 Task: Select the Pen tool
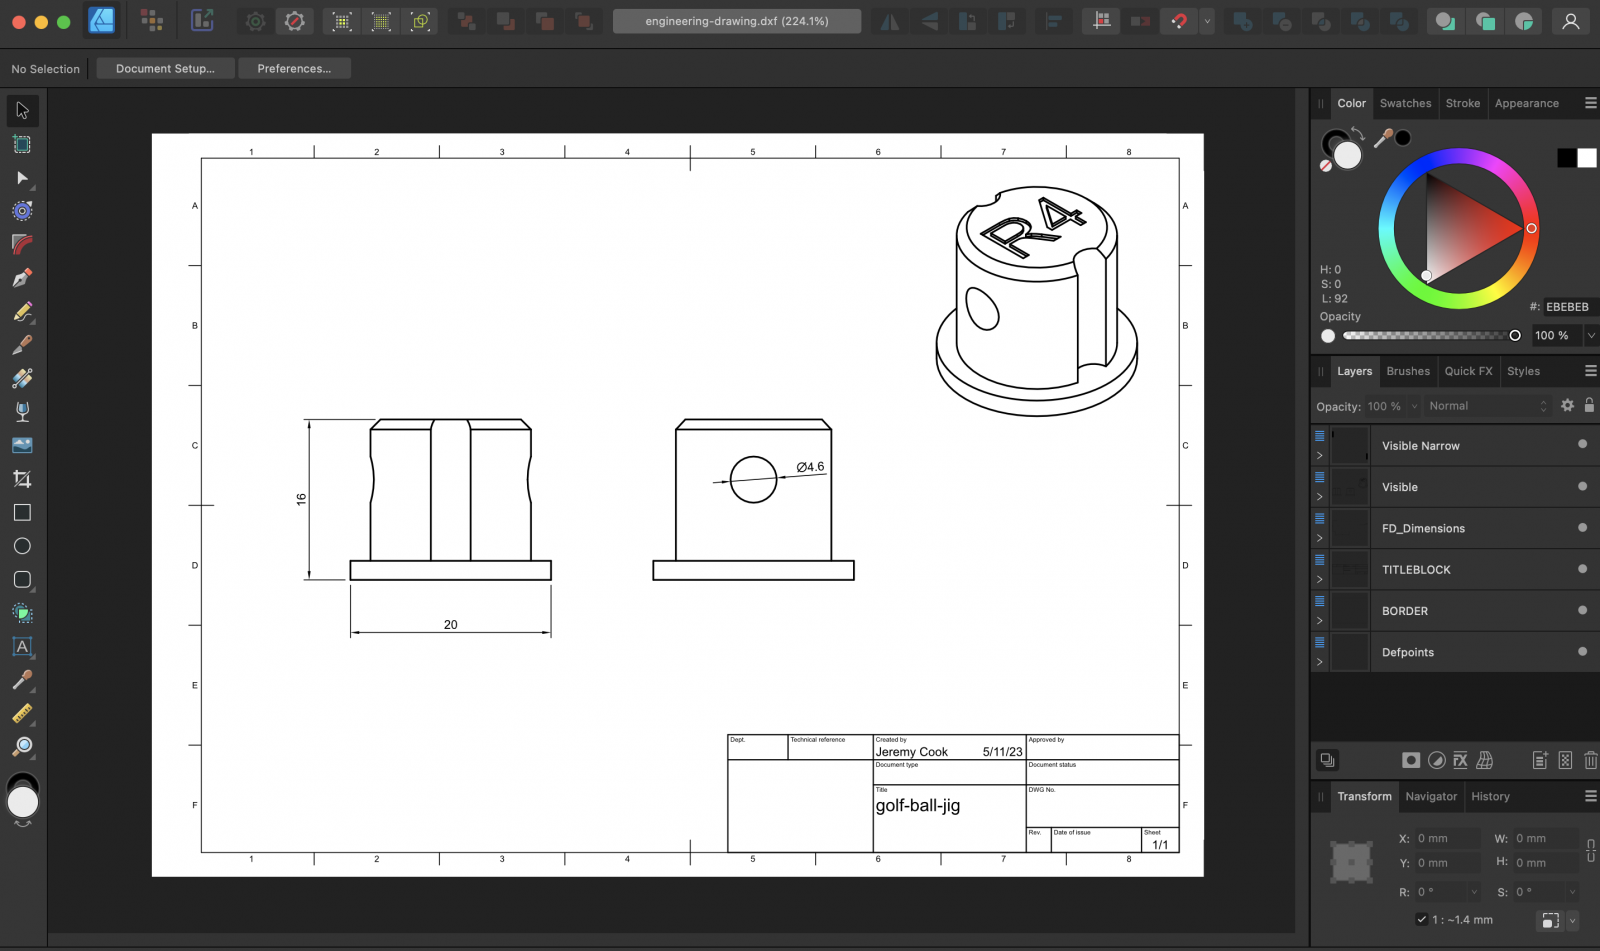pos(22,278)
